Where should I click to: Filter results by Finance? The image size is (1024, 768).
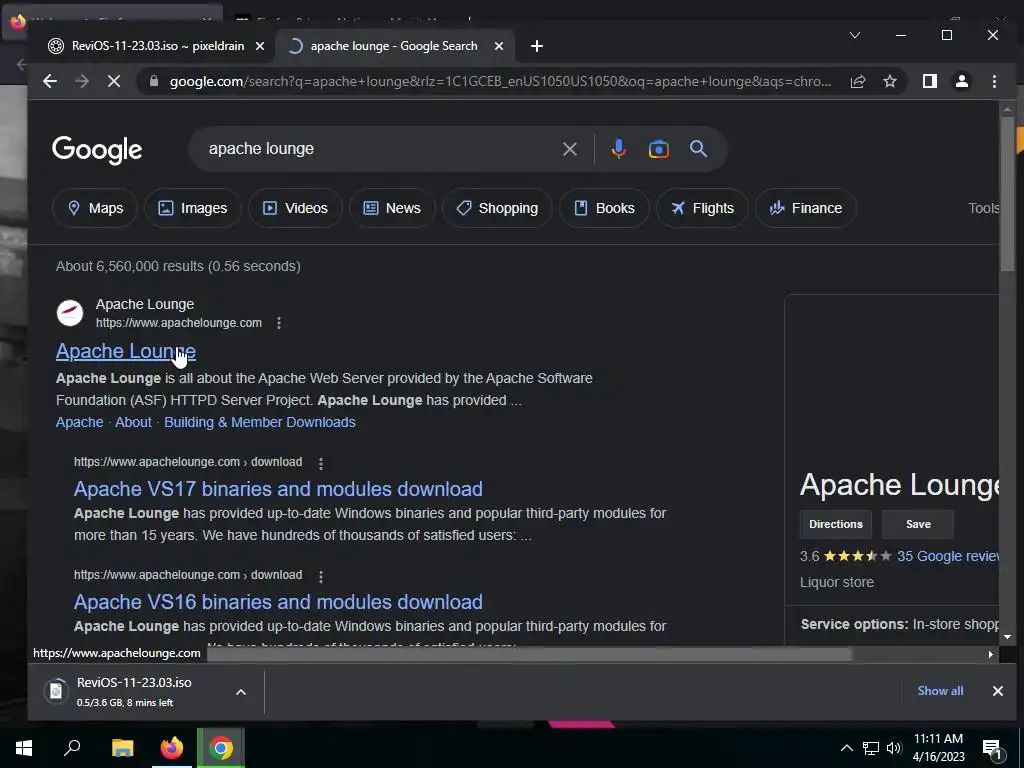[805, 208]
